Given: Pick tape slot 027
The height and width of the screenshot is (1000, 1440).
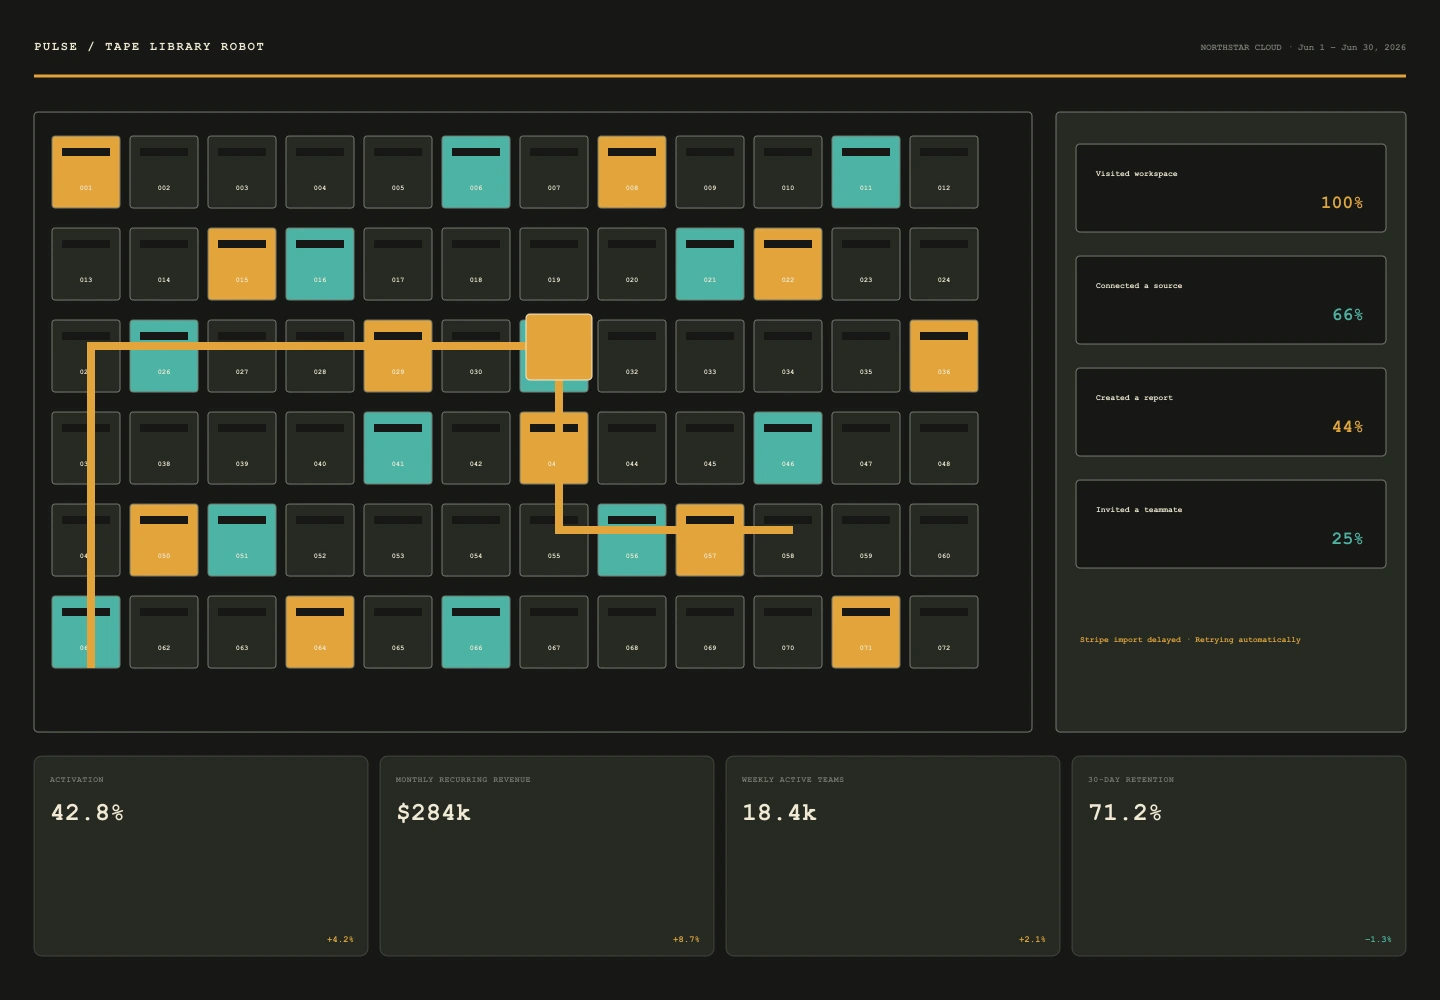Looking at the screenshot, I should pos(242,356).
